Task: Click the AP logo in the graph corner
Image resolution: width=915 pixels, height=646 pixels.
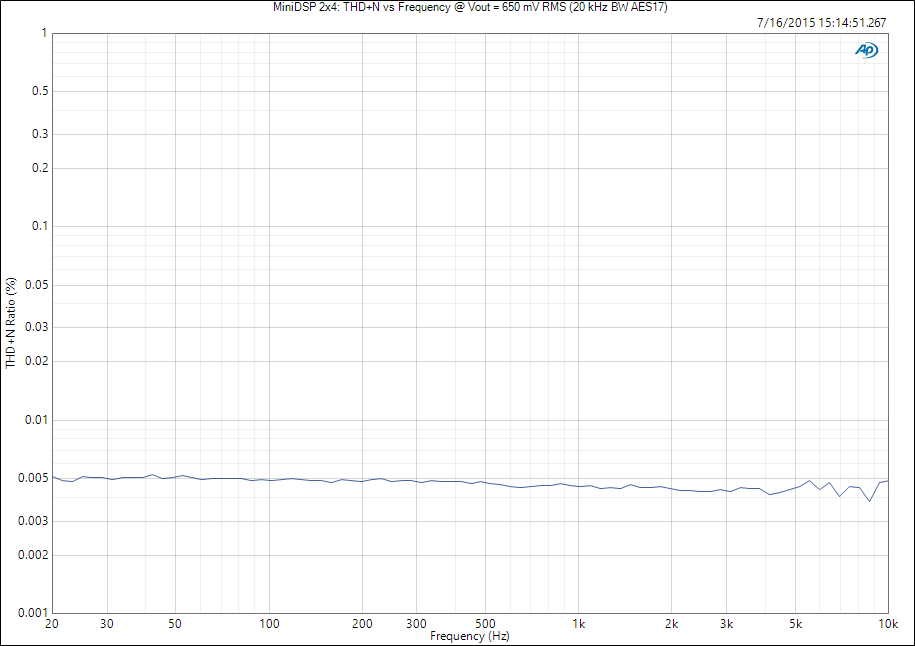Action: click(x=867, y=51)
